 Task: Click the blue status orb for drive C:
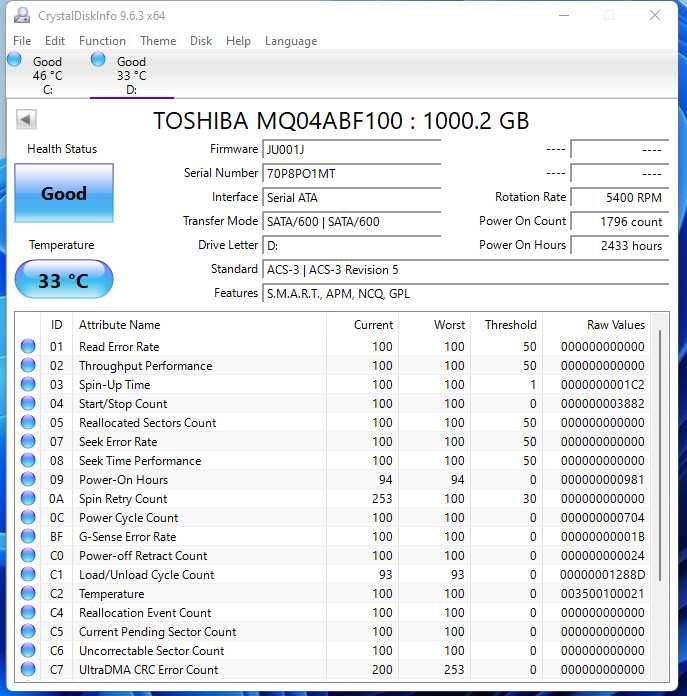pyautogui.click(x=14, y=59)
